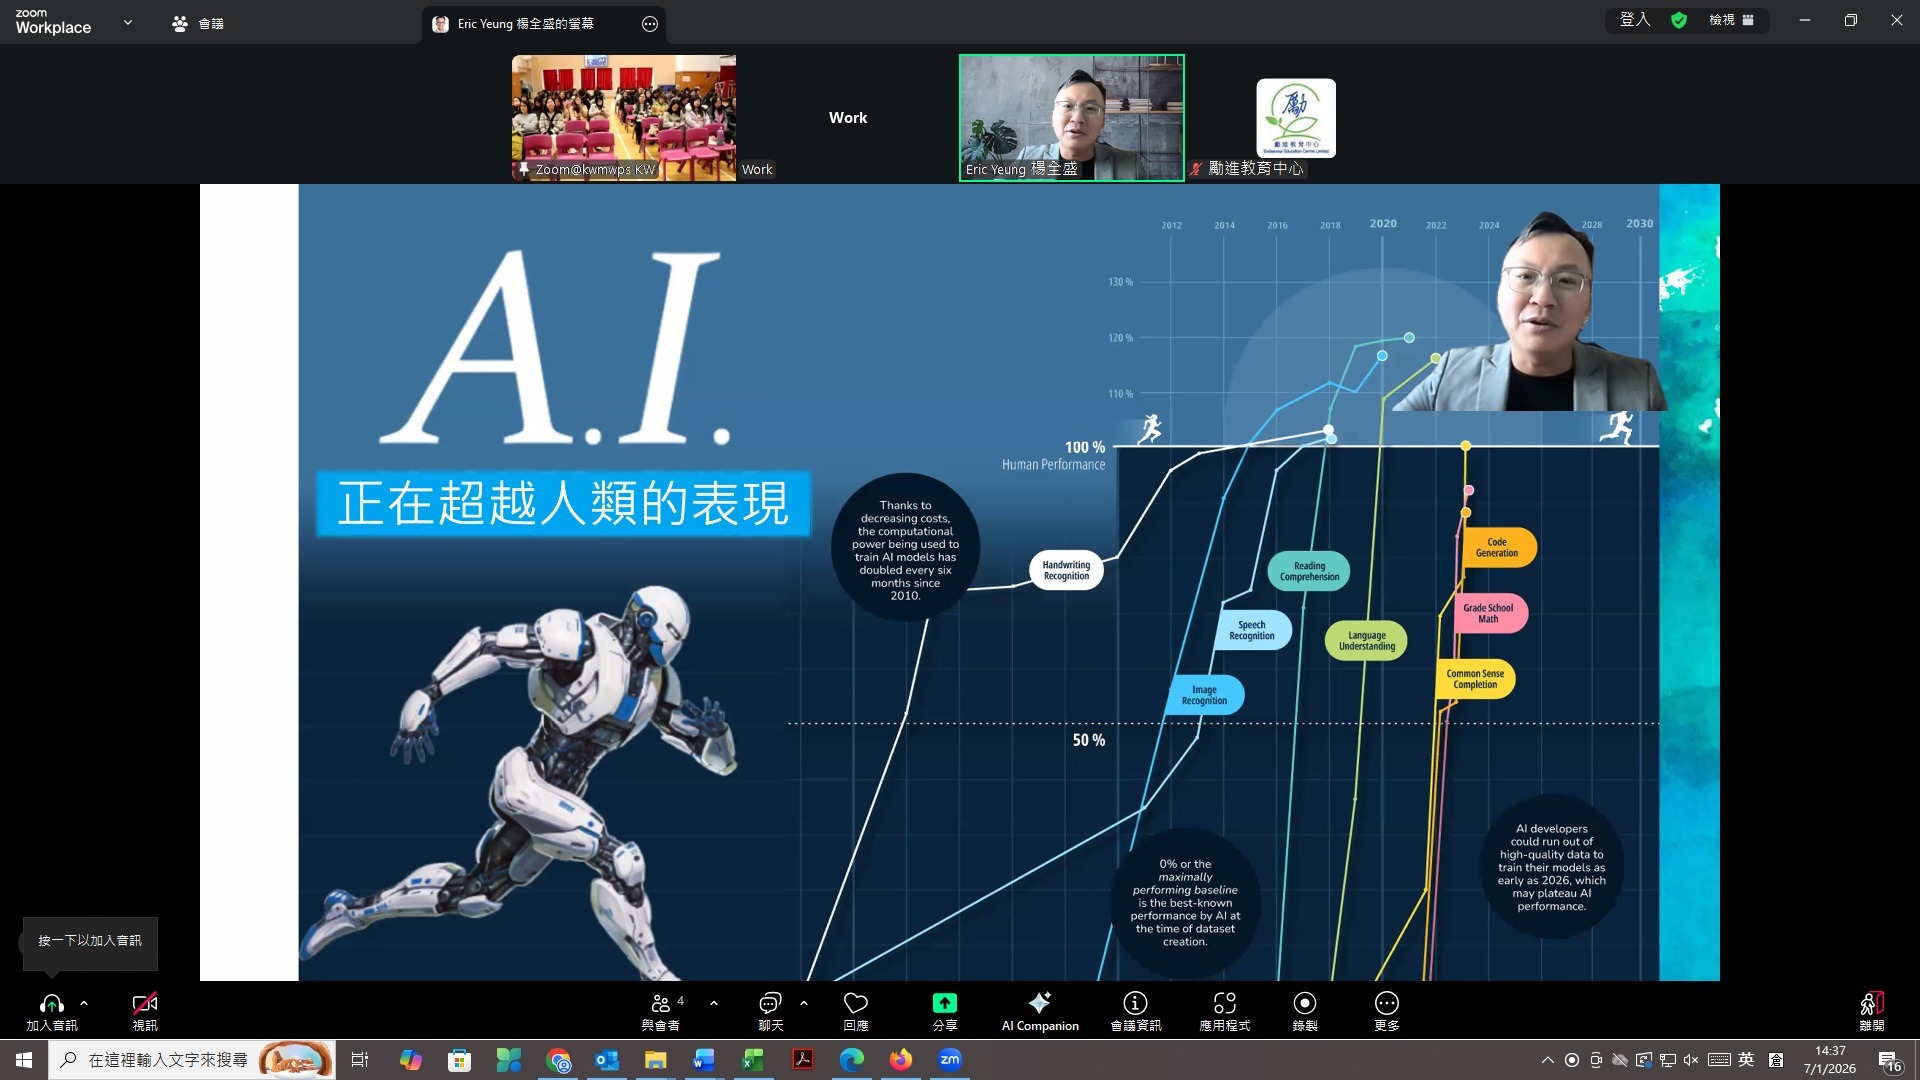The image size is (1920, 1080).
Task: Join audio with the headphone button
Action: 52,1003
